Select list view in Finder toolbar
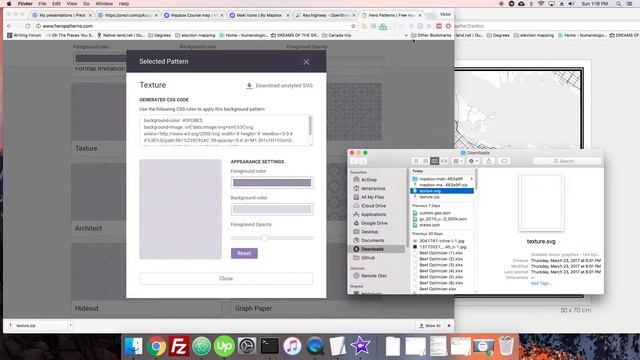This screenshot has width=640, height=360. (425, 161)
